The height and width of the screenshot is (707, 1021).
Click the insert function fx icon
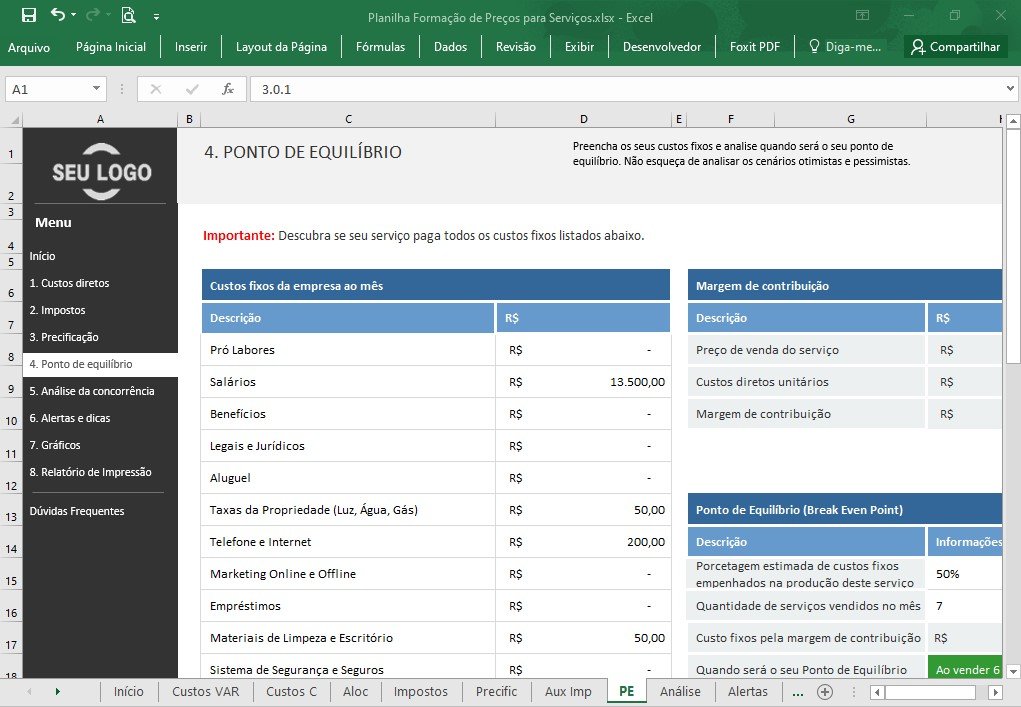point(227,89)
